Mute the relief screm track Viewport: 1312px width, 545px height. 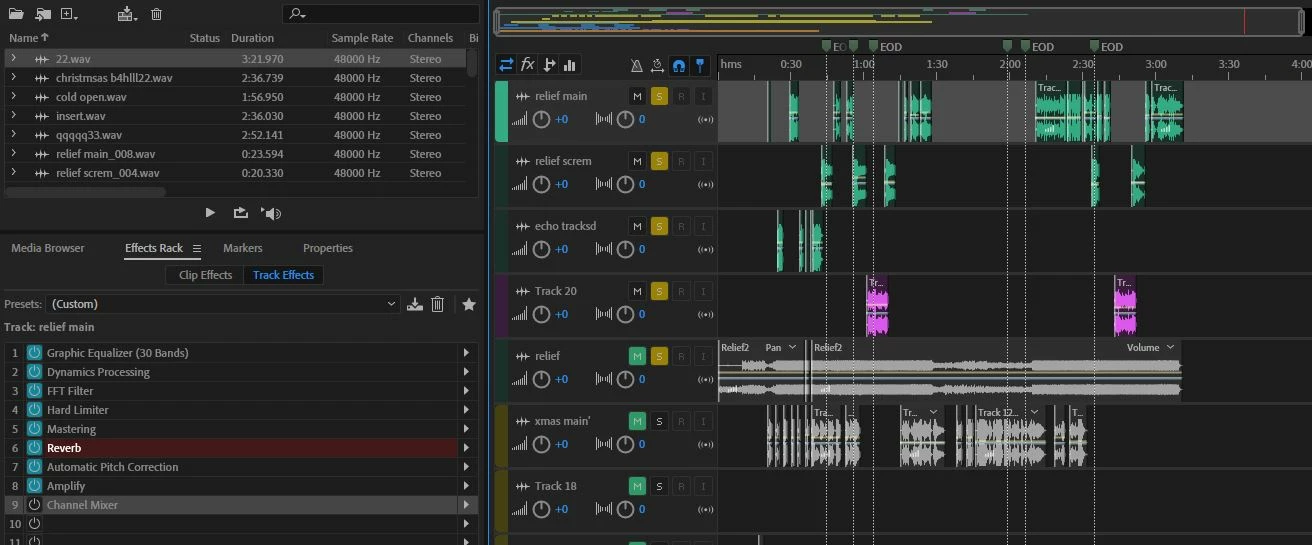pos(637,161)
